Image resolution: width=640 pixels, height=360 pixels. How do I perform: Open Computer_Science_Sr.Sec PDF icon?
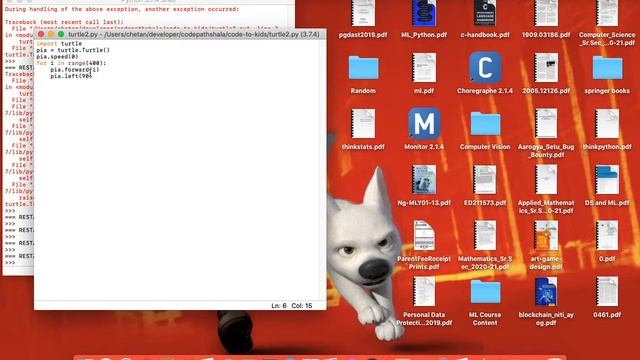607,13
